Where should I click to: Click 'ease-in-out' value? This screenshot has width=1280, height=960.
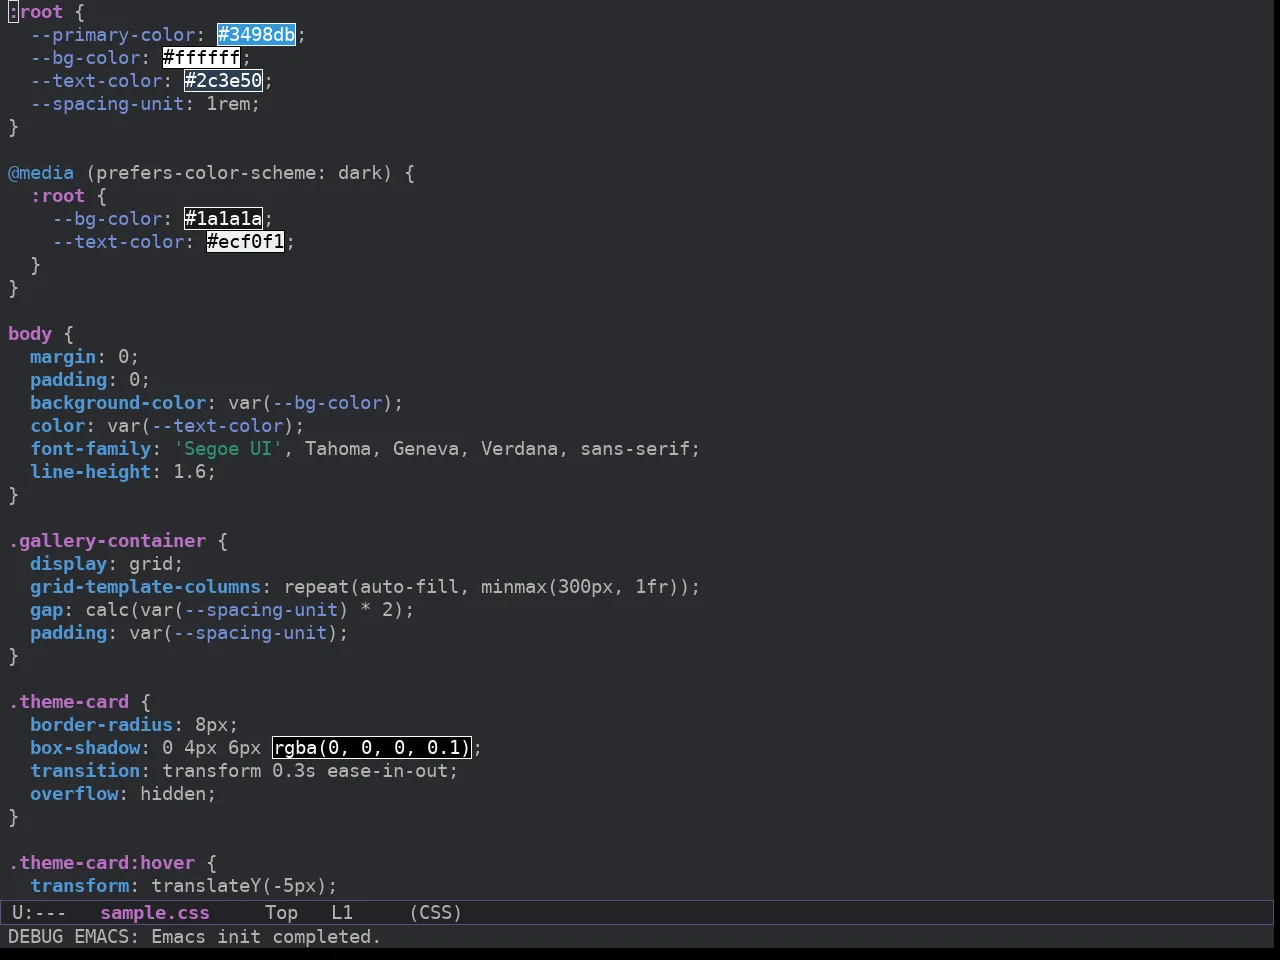[387, 771]
